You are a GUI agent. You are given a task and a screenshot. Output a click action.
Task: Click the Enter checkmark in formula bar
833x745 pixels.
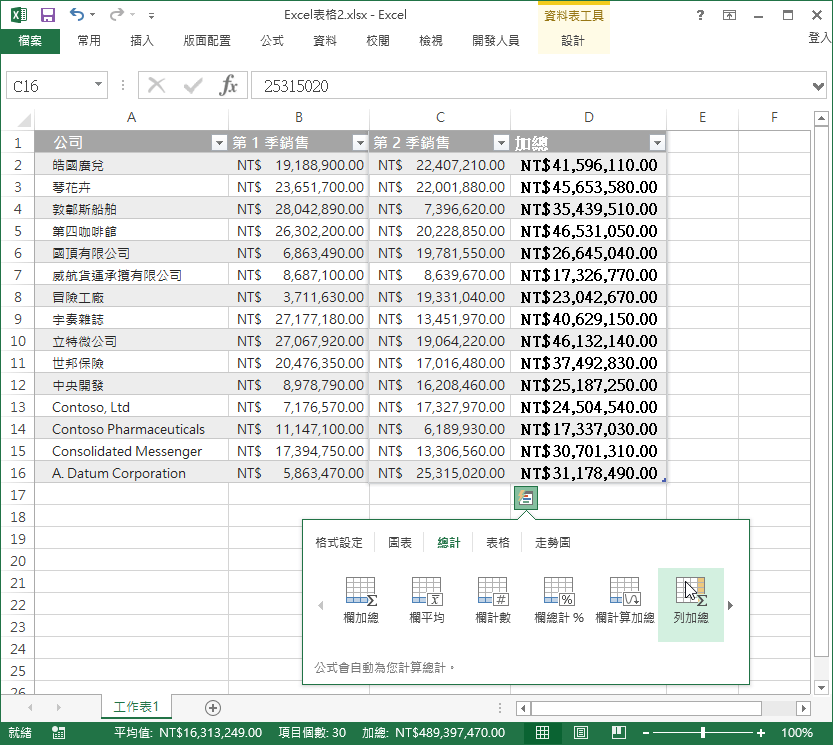[192, 85]
